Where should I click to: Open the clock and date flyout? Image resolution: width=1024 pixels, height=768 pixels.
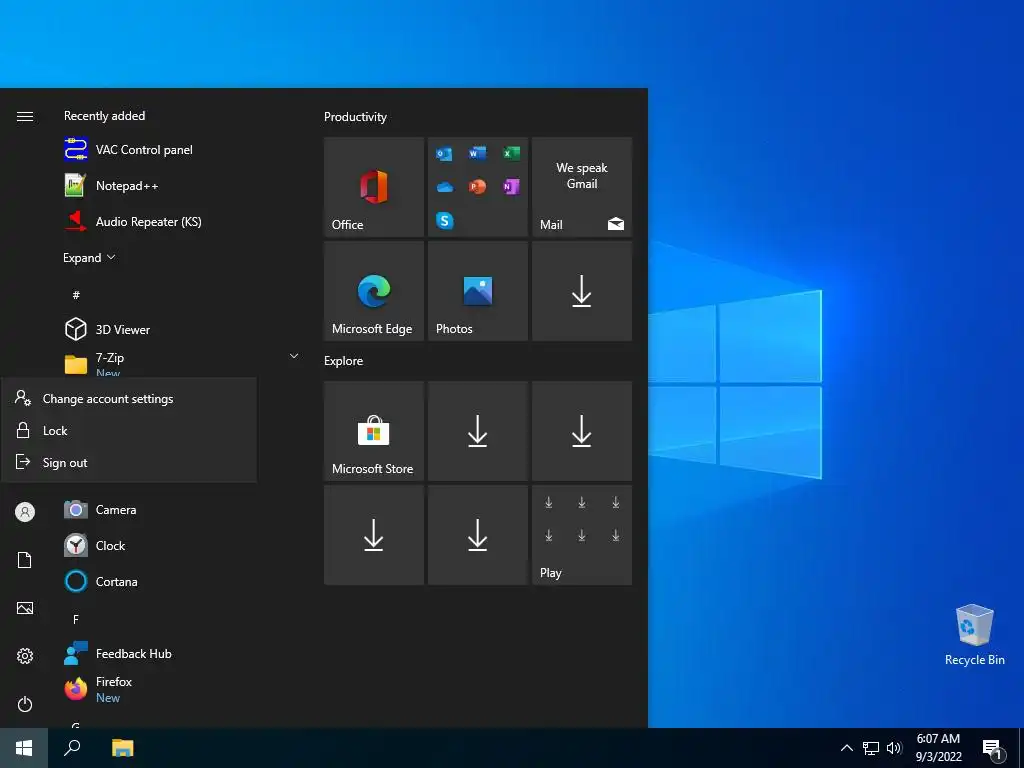coord(938,748)
